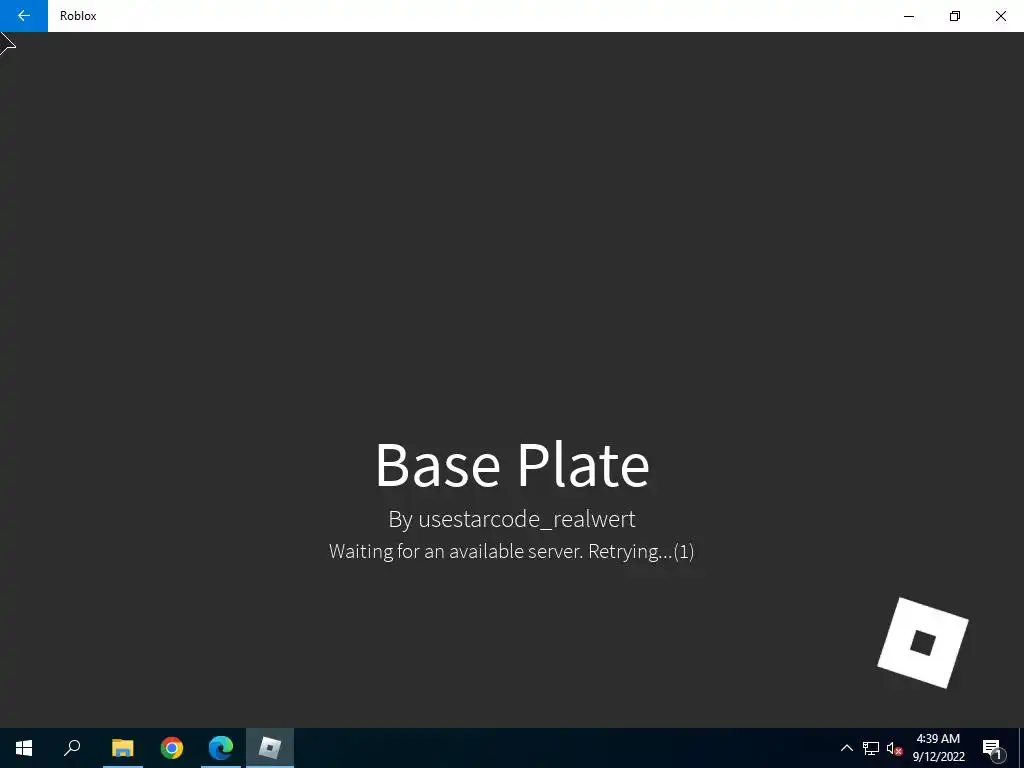This screenshot has width=1024, height=768.
Task: Open the clock showing 4:39 AM
Action: pyautogui.click(x=938, y=748)
